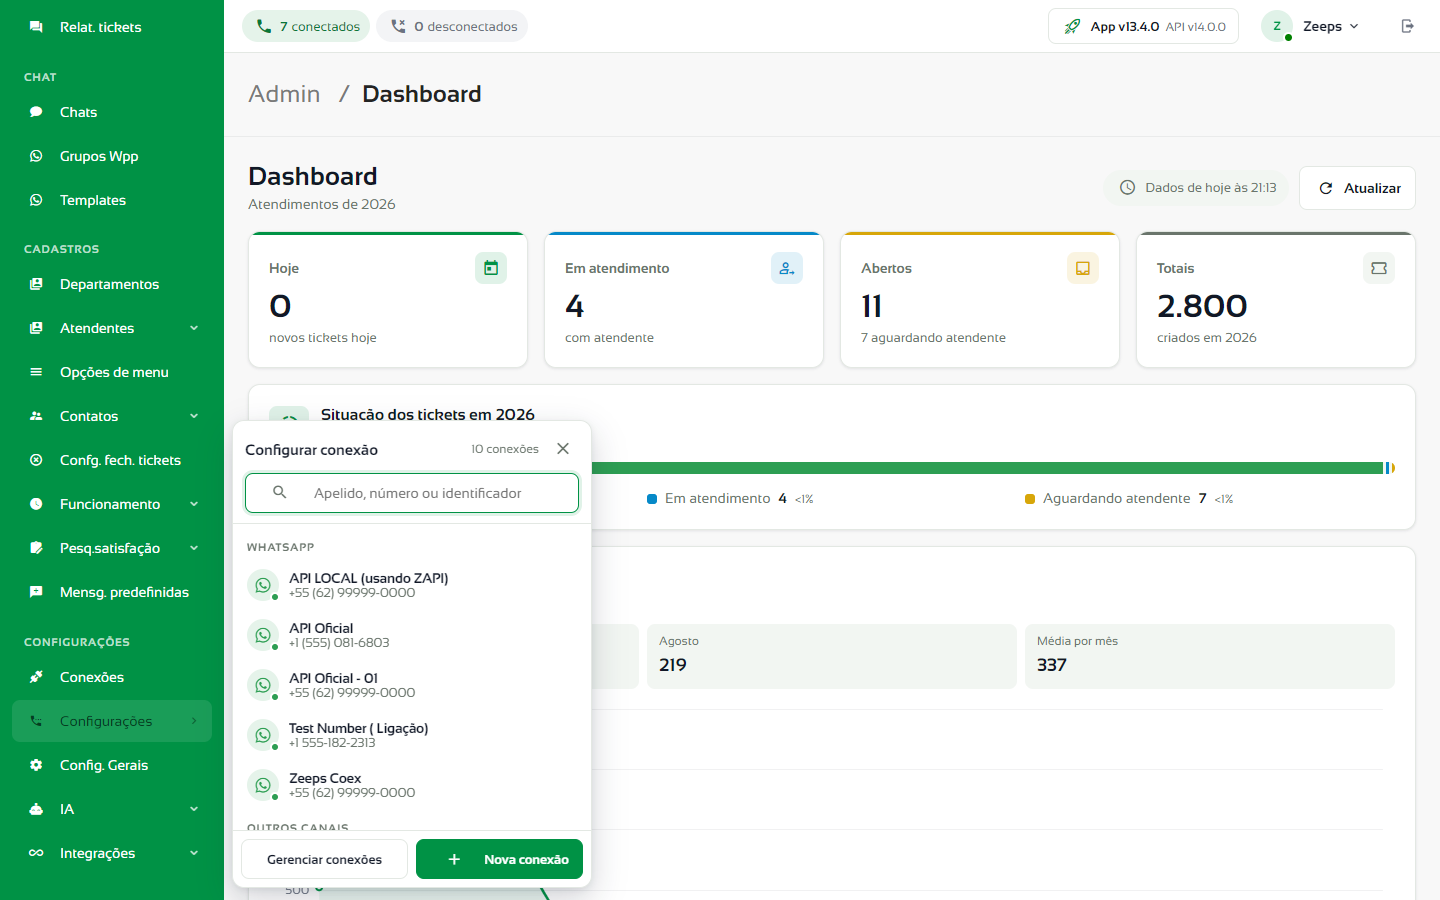This screenshot has height=900, width=1440.
Task: Click the 10 conexões count text
Action: pyautogui.click(x=505, y=449)
